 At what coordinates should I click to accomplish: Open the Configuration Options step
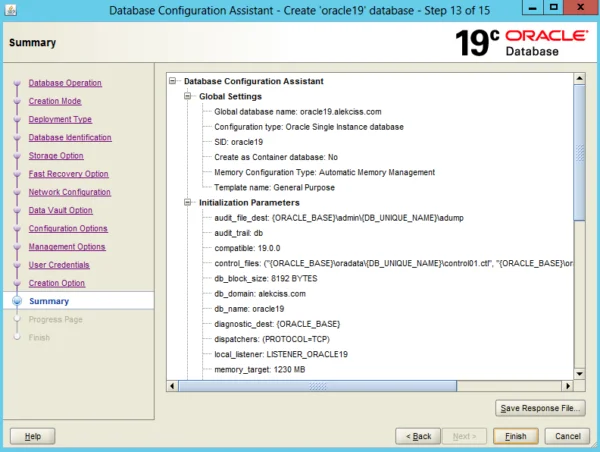pos(68,228)
